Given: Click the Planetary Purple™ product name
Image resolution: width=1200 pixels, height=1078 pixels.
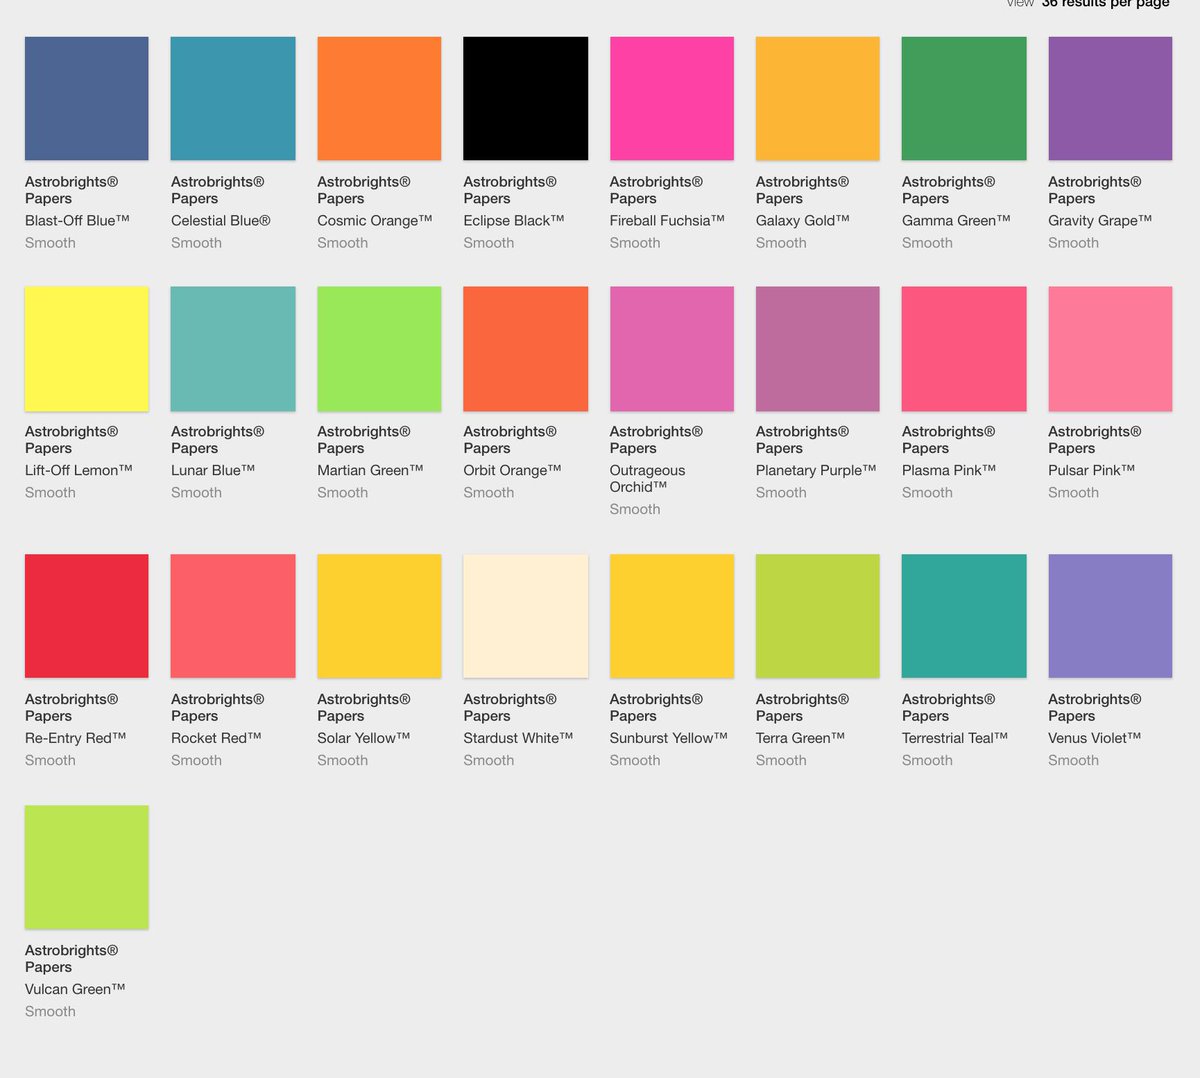Looking at the screenshot, I should tap(816, 470).
